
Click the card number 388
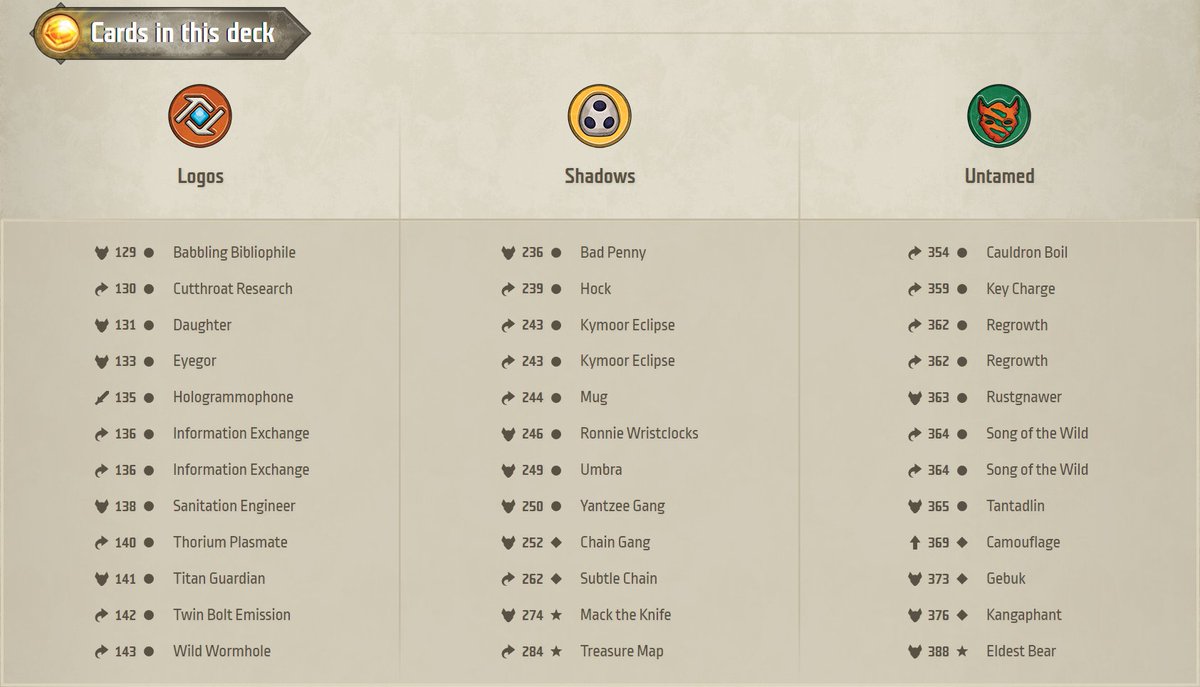(x=938, y=651)
